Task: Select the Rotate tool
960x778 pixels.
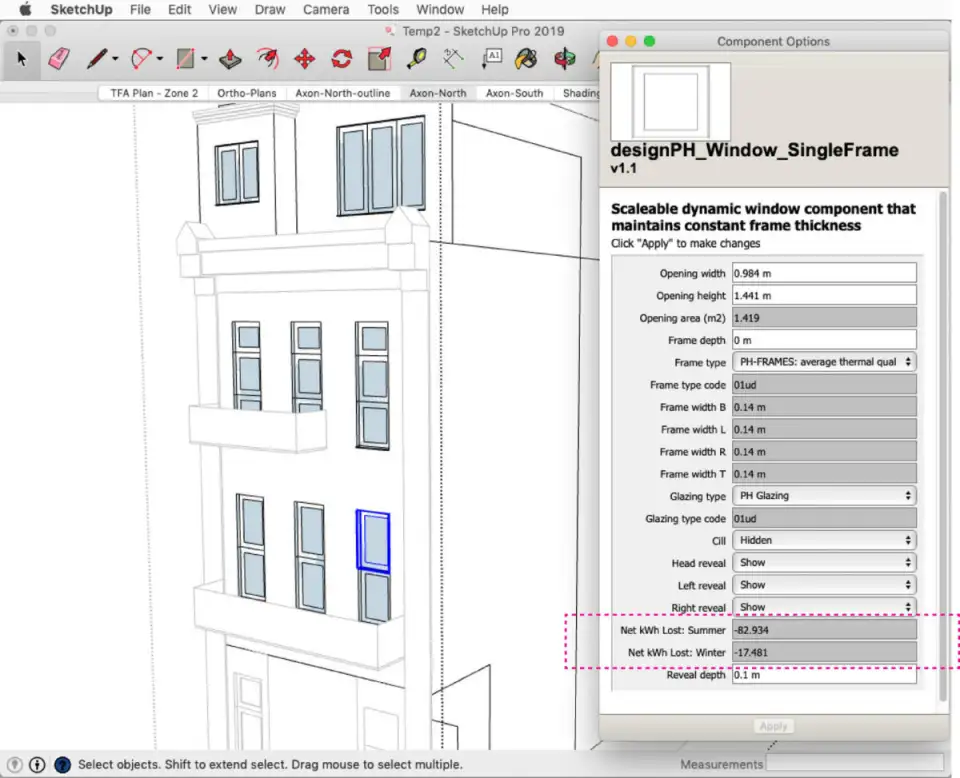Action: point(342,59)
